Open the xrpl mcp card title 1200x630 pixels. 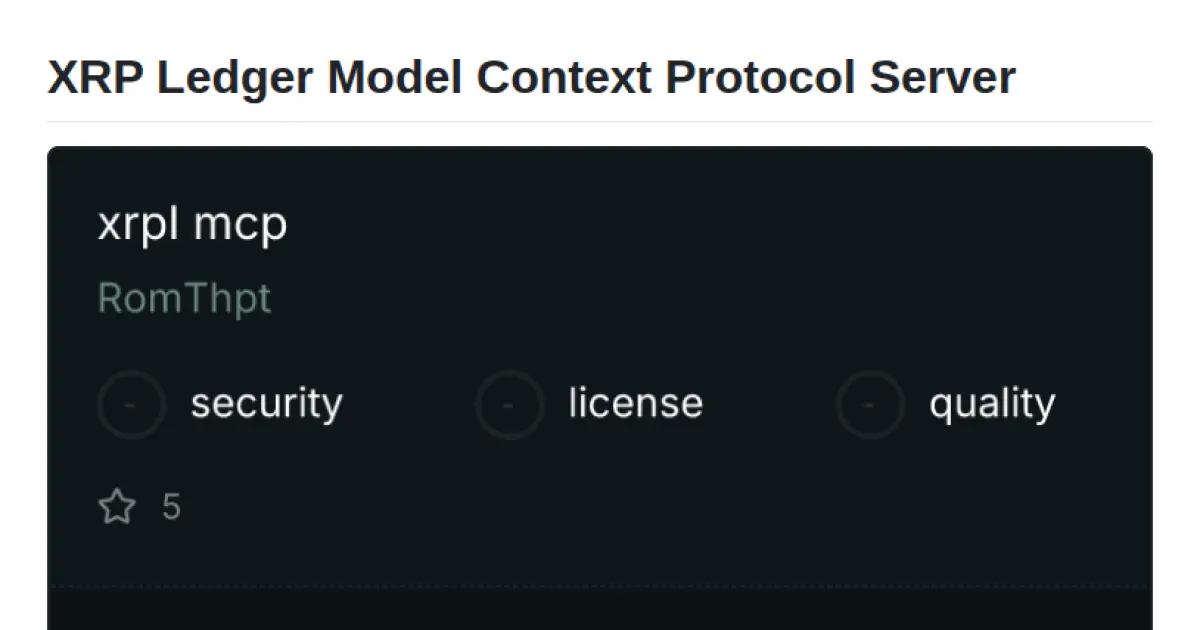tap(194, 222)
